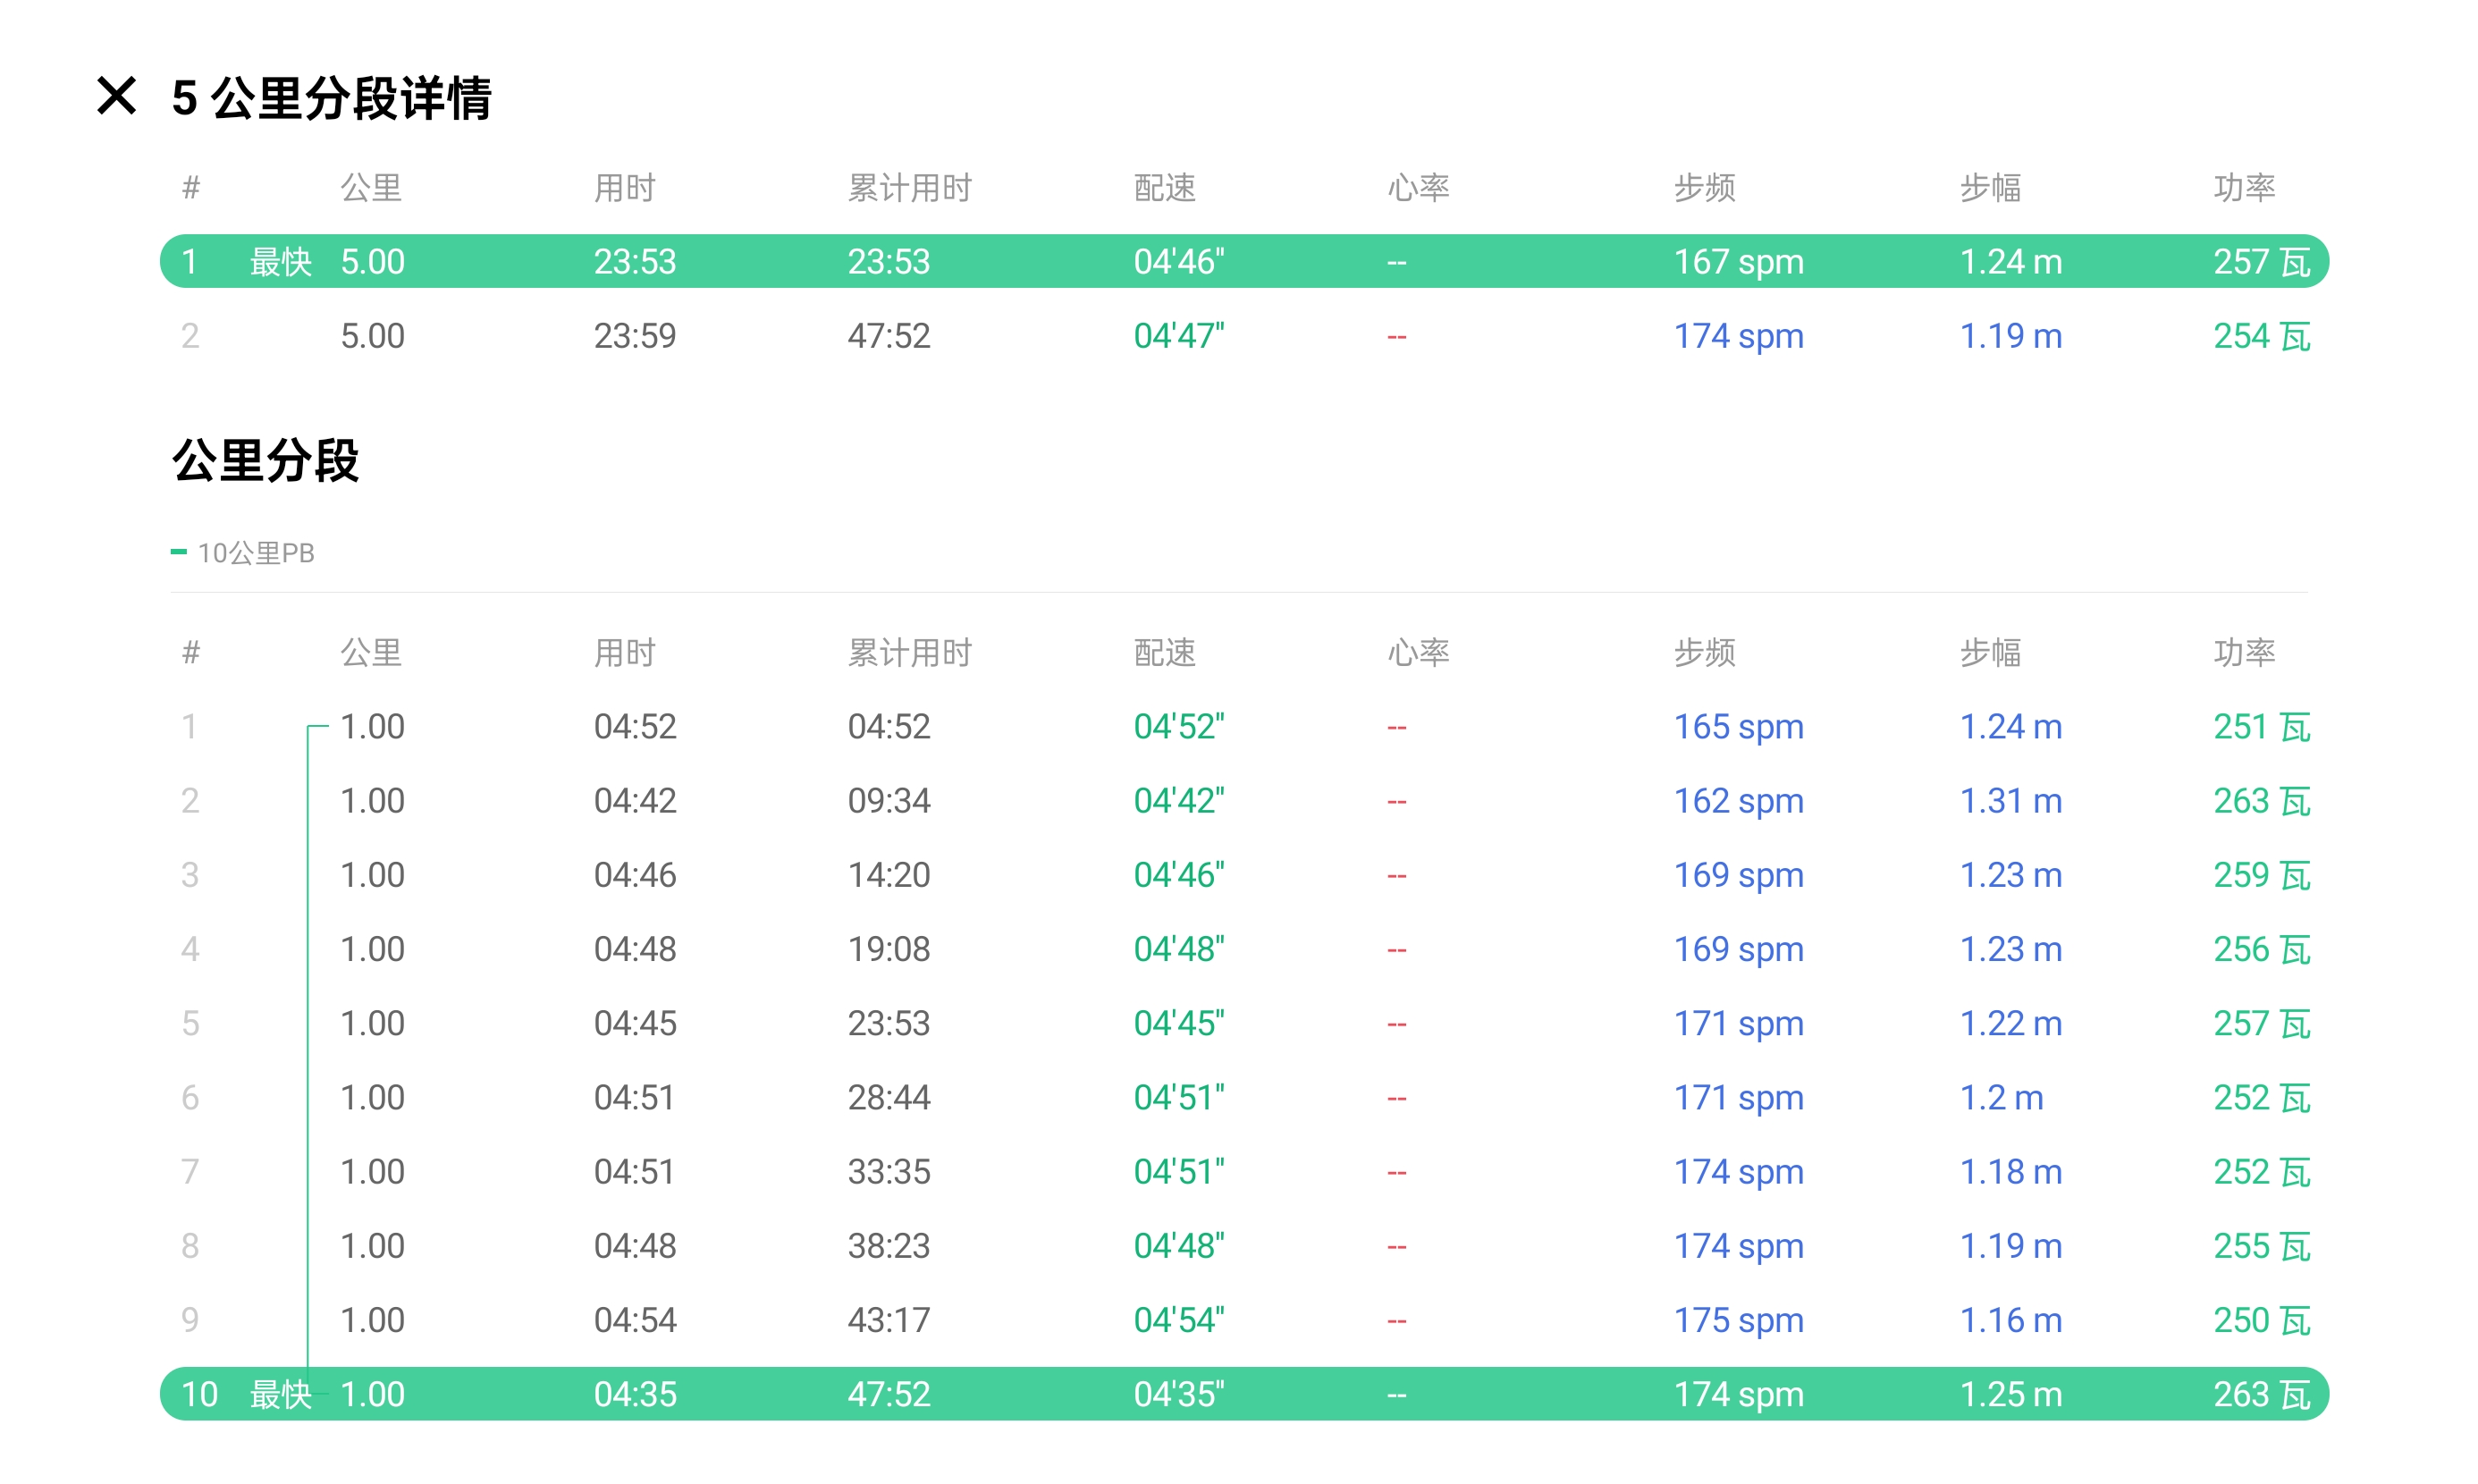This screenshot has height=1484, width=2478.
Task: Select the second 5 km segment row
Action: pyautogui.click(x=1243, y=336)
